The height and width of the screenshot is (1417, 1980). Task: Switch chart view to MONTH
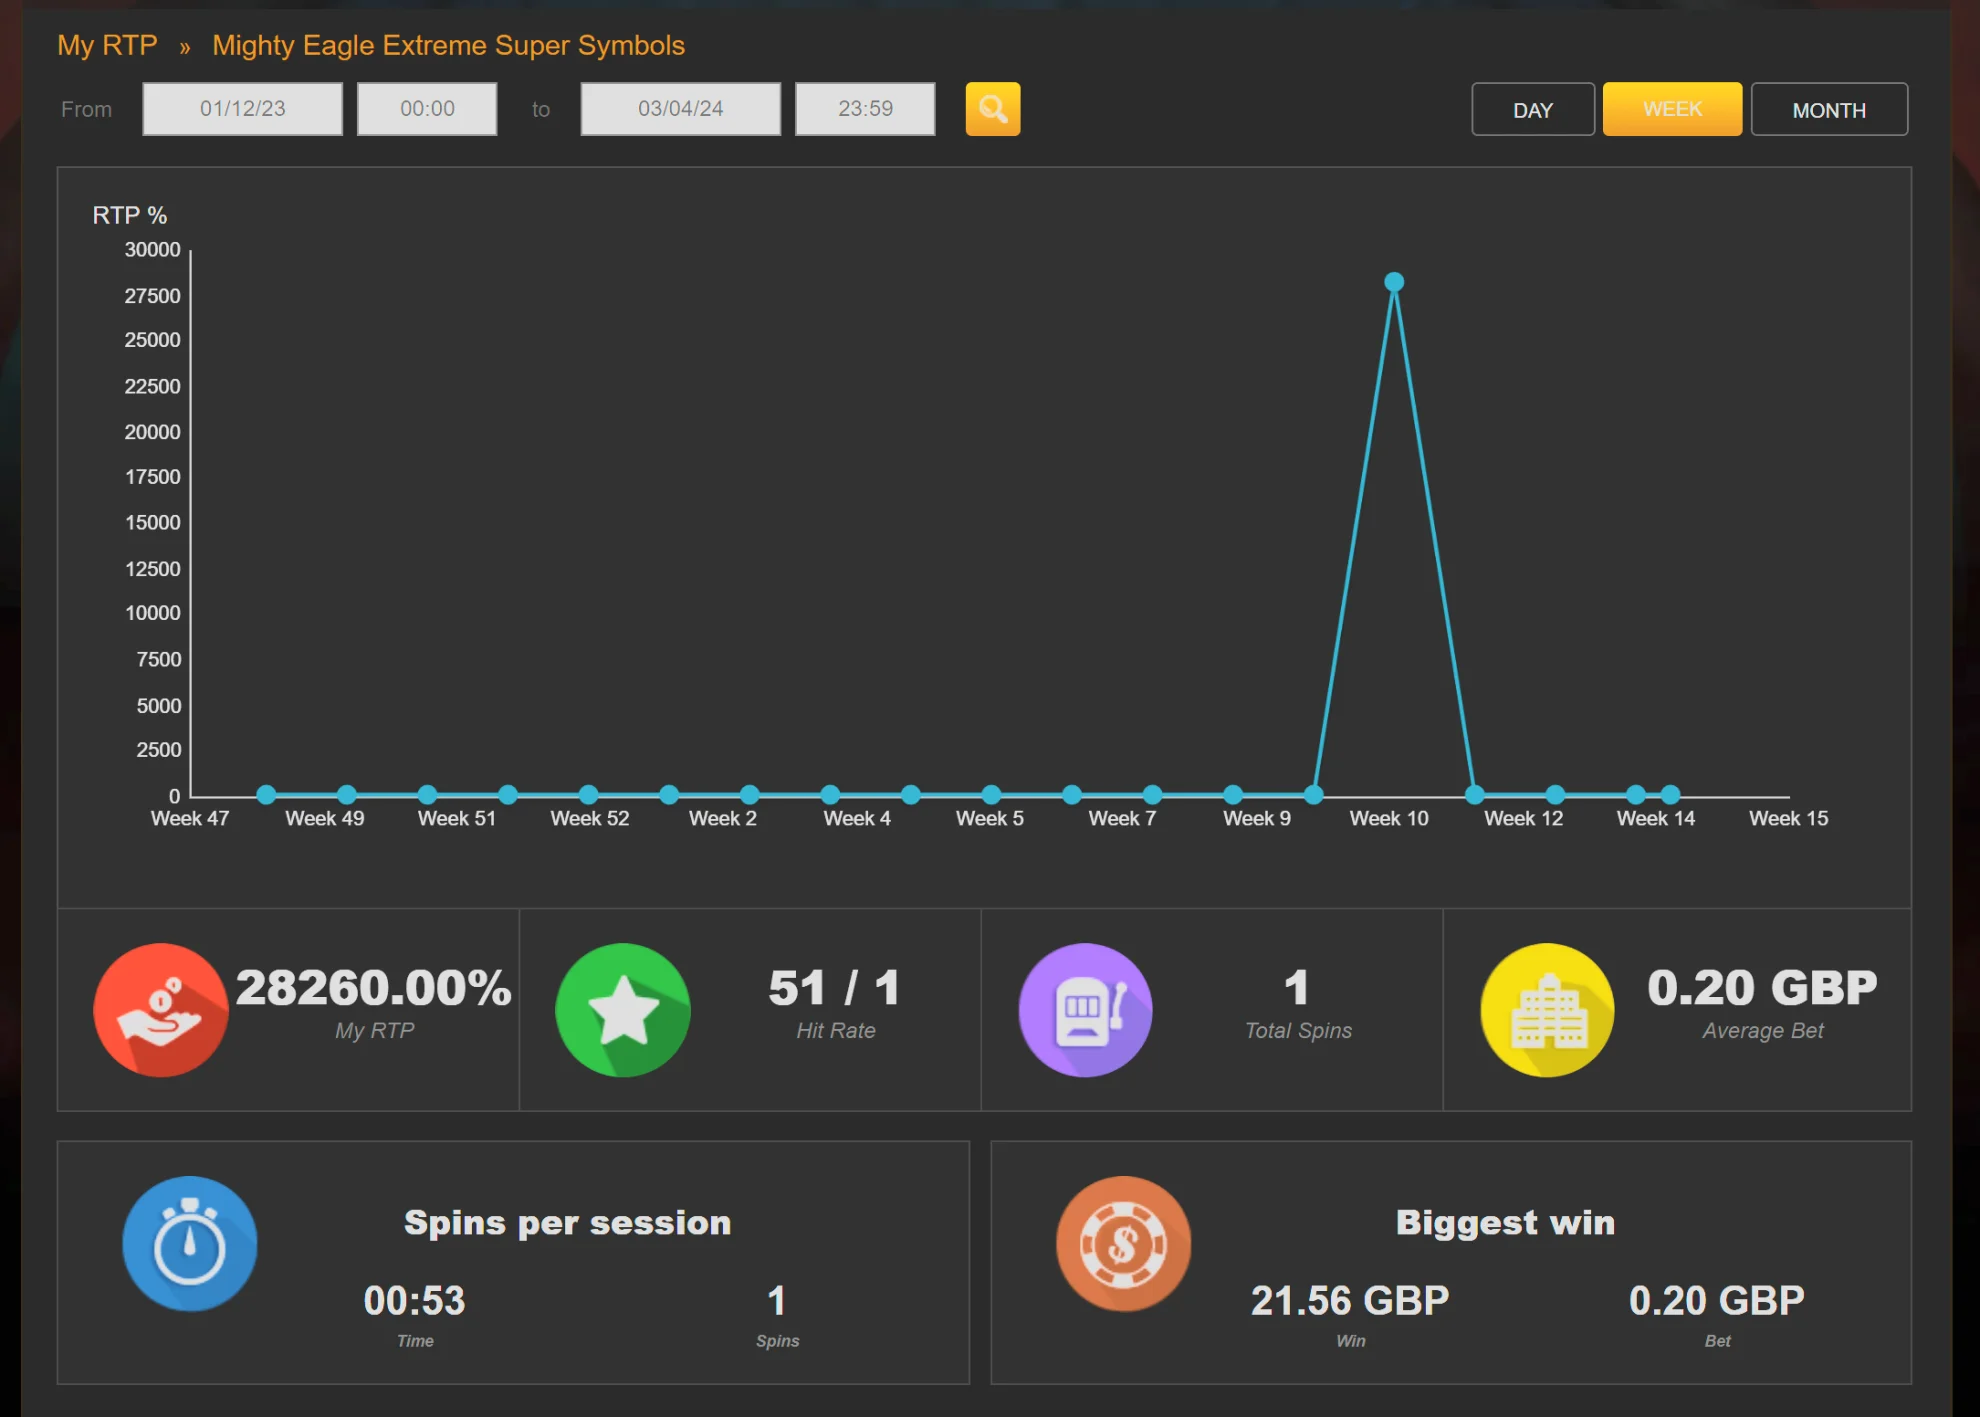1829,109
